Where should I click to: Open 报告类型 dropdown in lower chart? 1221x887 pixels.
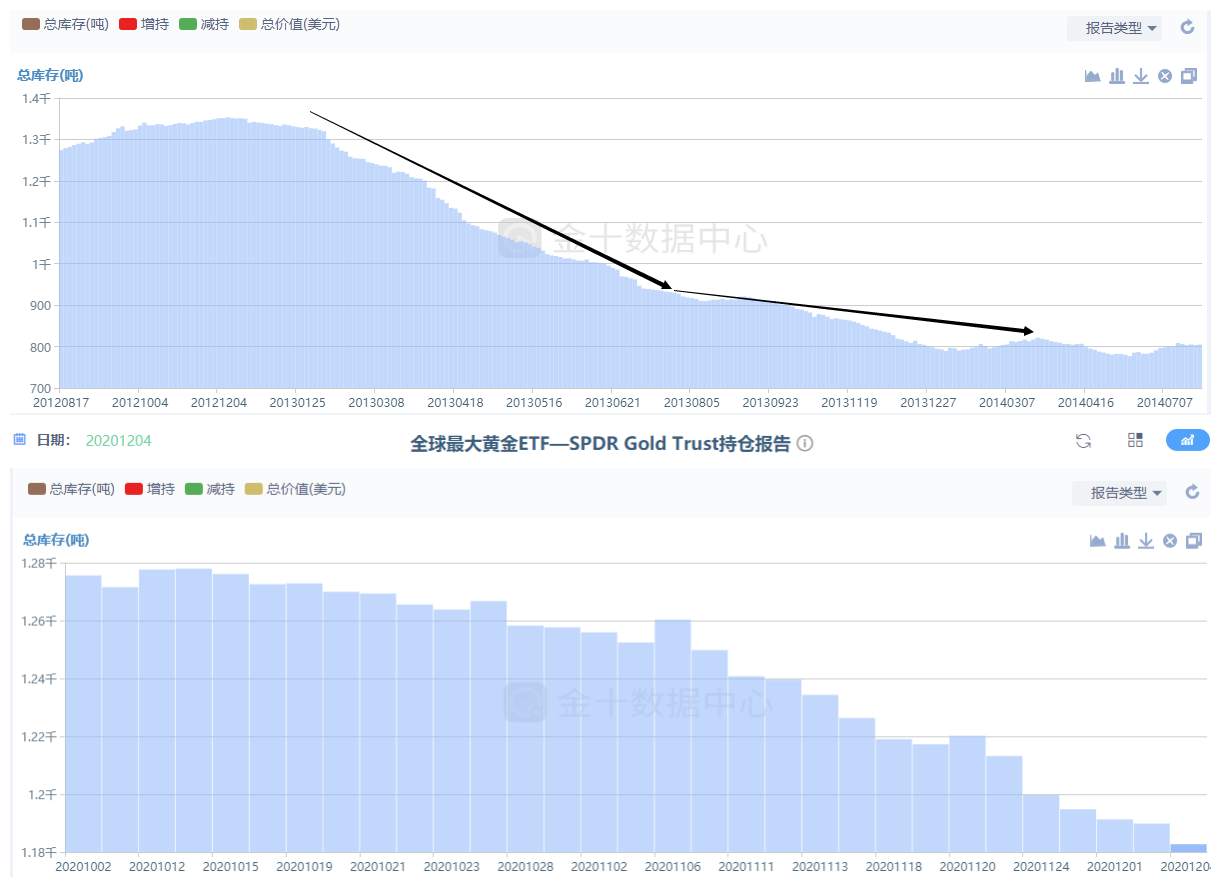(x=1119, y=493)
